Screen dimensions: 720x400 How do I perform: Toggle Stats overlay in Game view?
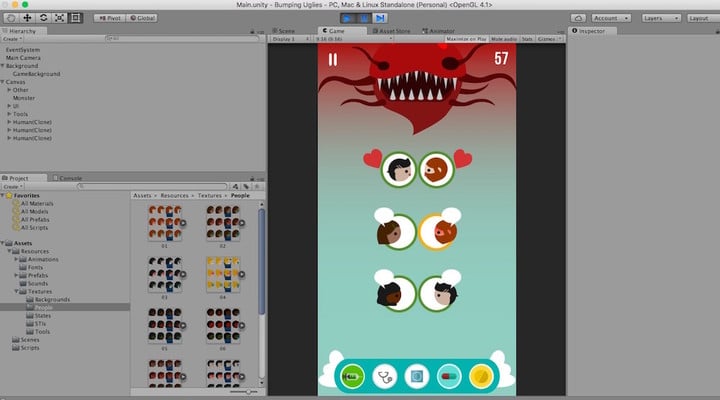click(x=527, y=39)
